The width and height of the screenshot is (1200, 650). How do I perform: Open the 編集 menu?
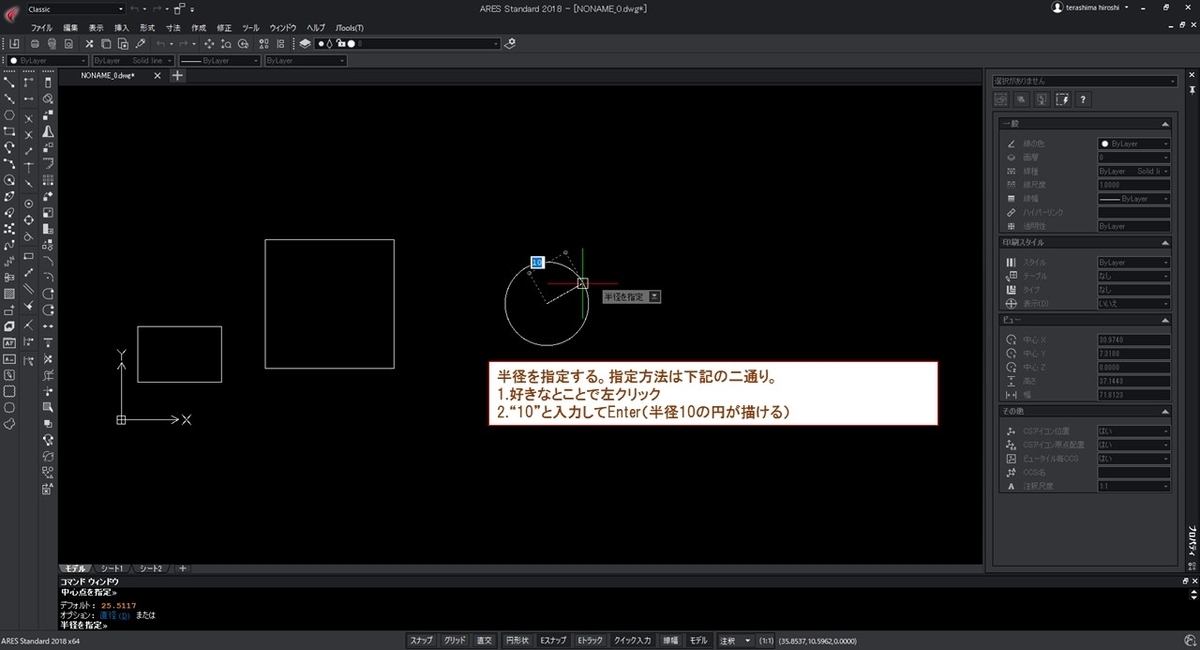71,28
